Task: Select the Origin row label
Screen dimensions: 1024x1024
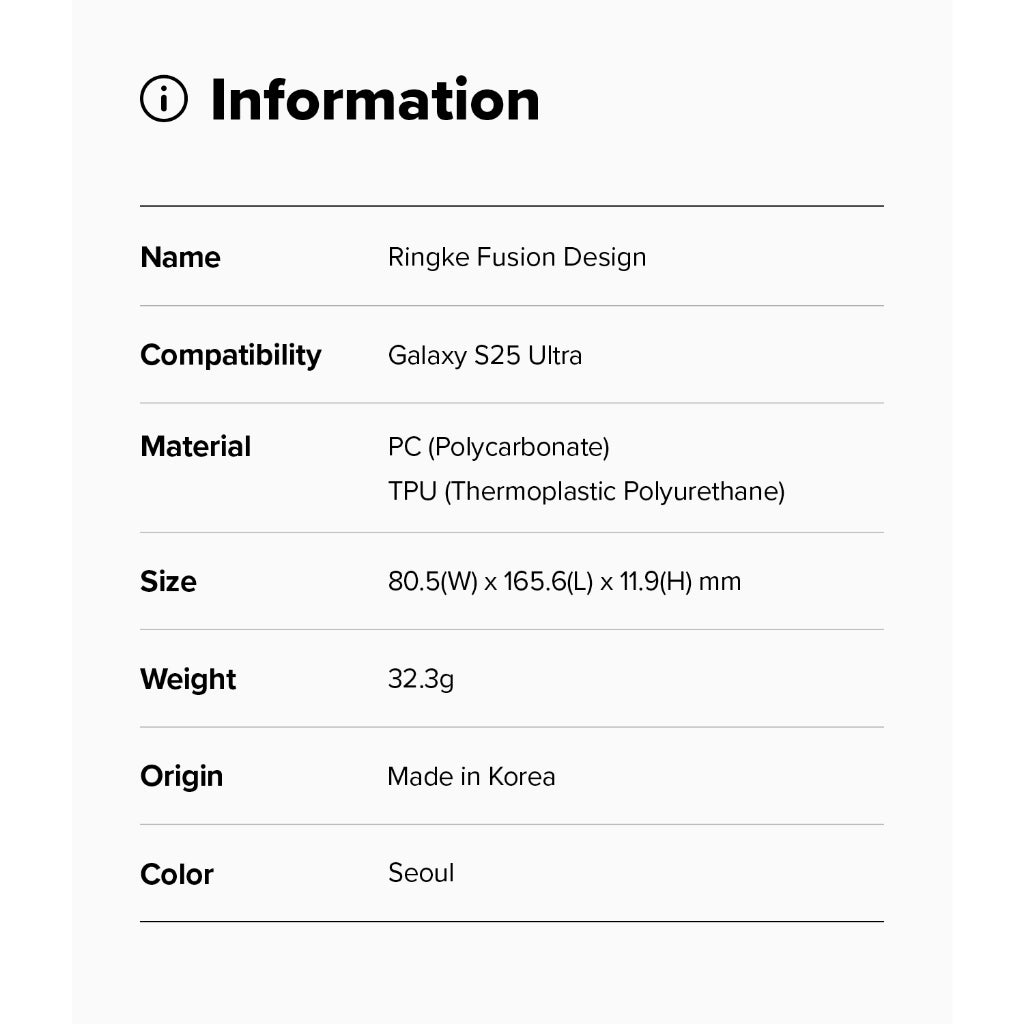Action: pos(181,776)
